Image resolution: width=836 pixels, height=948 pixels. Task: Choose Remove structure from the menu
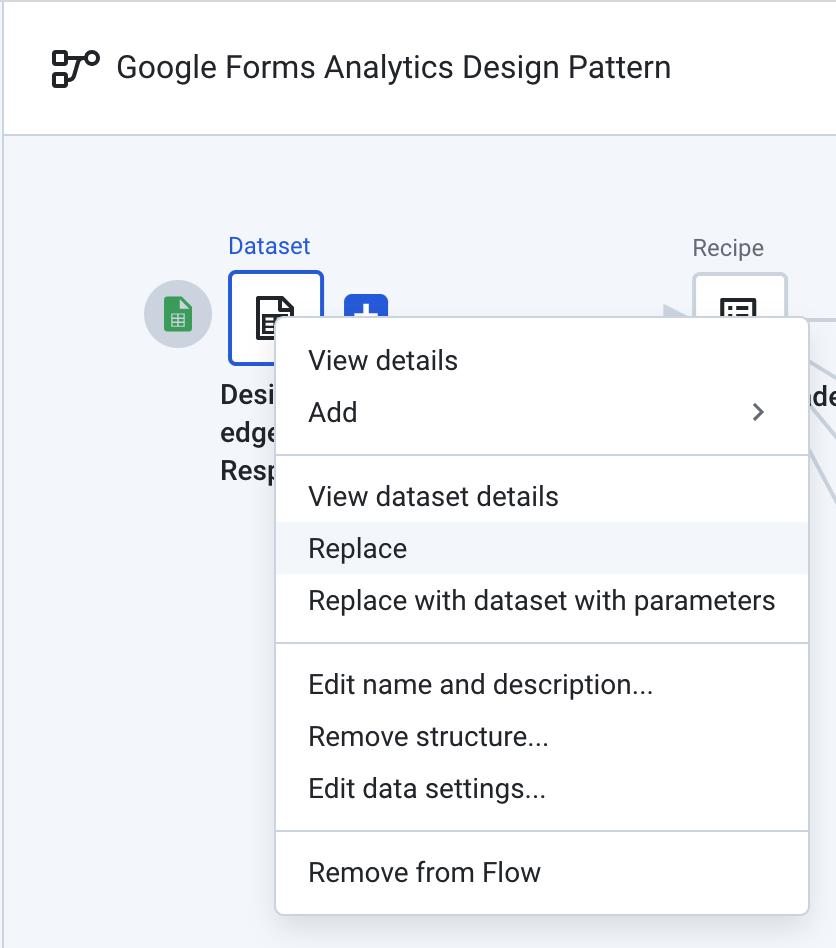(x=427, y=736)
